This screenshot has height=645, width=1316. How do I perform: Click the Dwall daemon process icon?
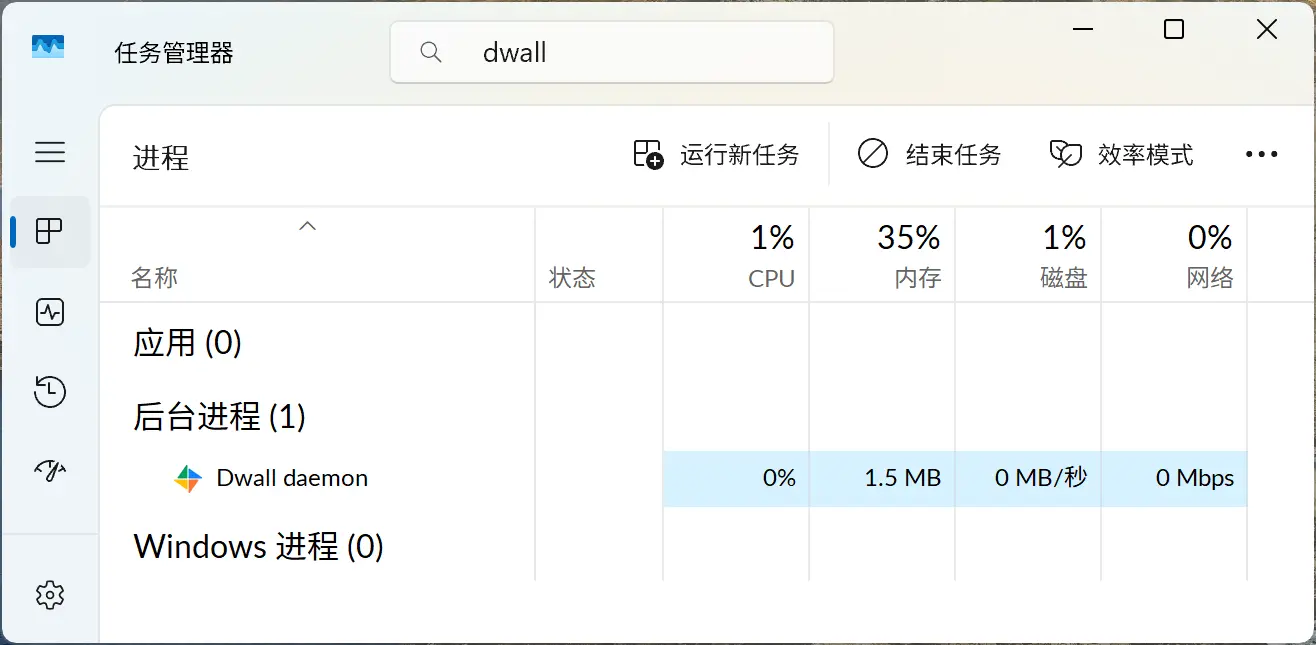[x=188, y=478]
